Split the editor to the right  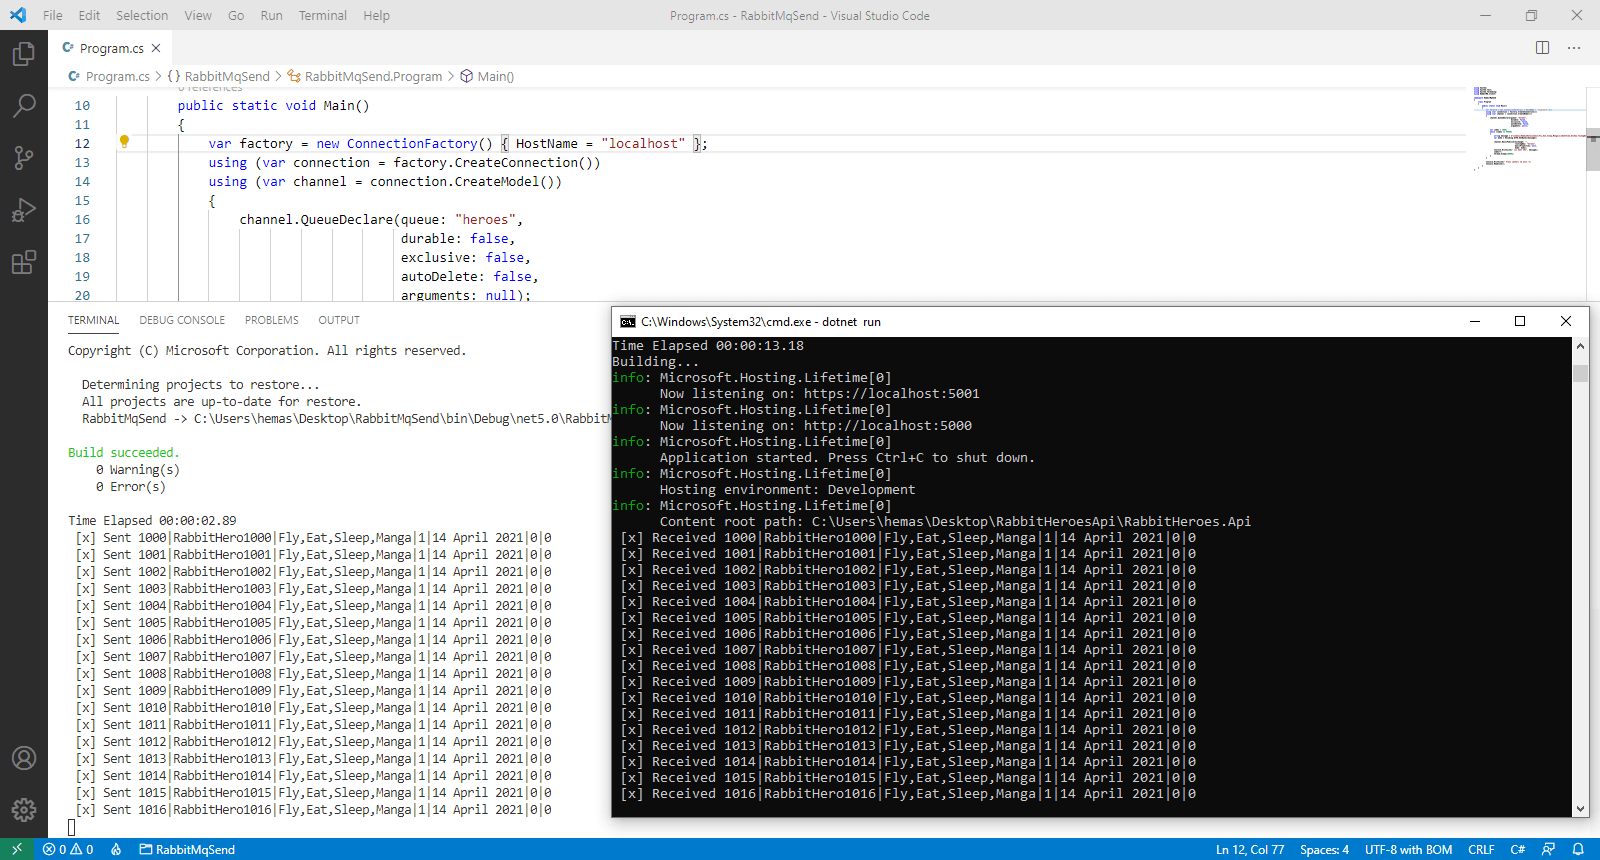(x=1543, y=48)
